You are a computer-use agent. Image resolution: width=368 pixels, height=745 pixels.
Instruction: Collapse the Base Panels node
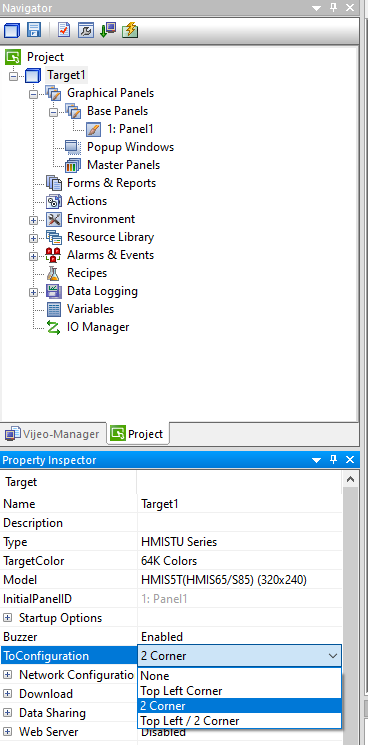click(x=53, y=112)
